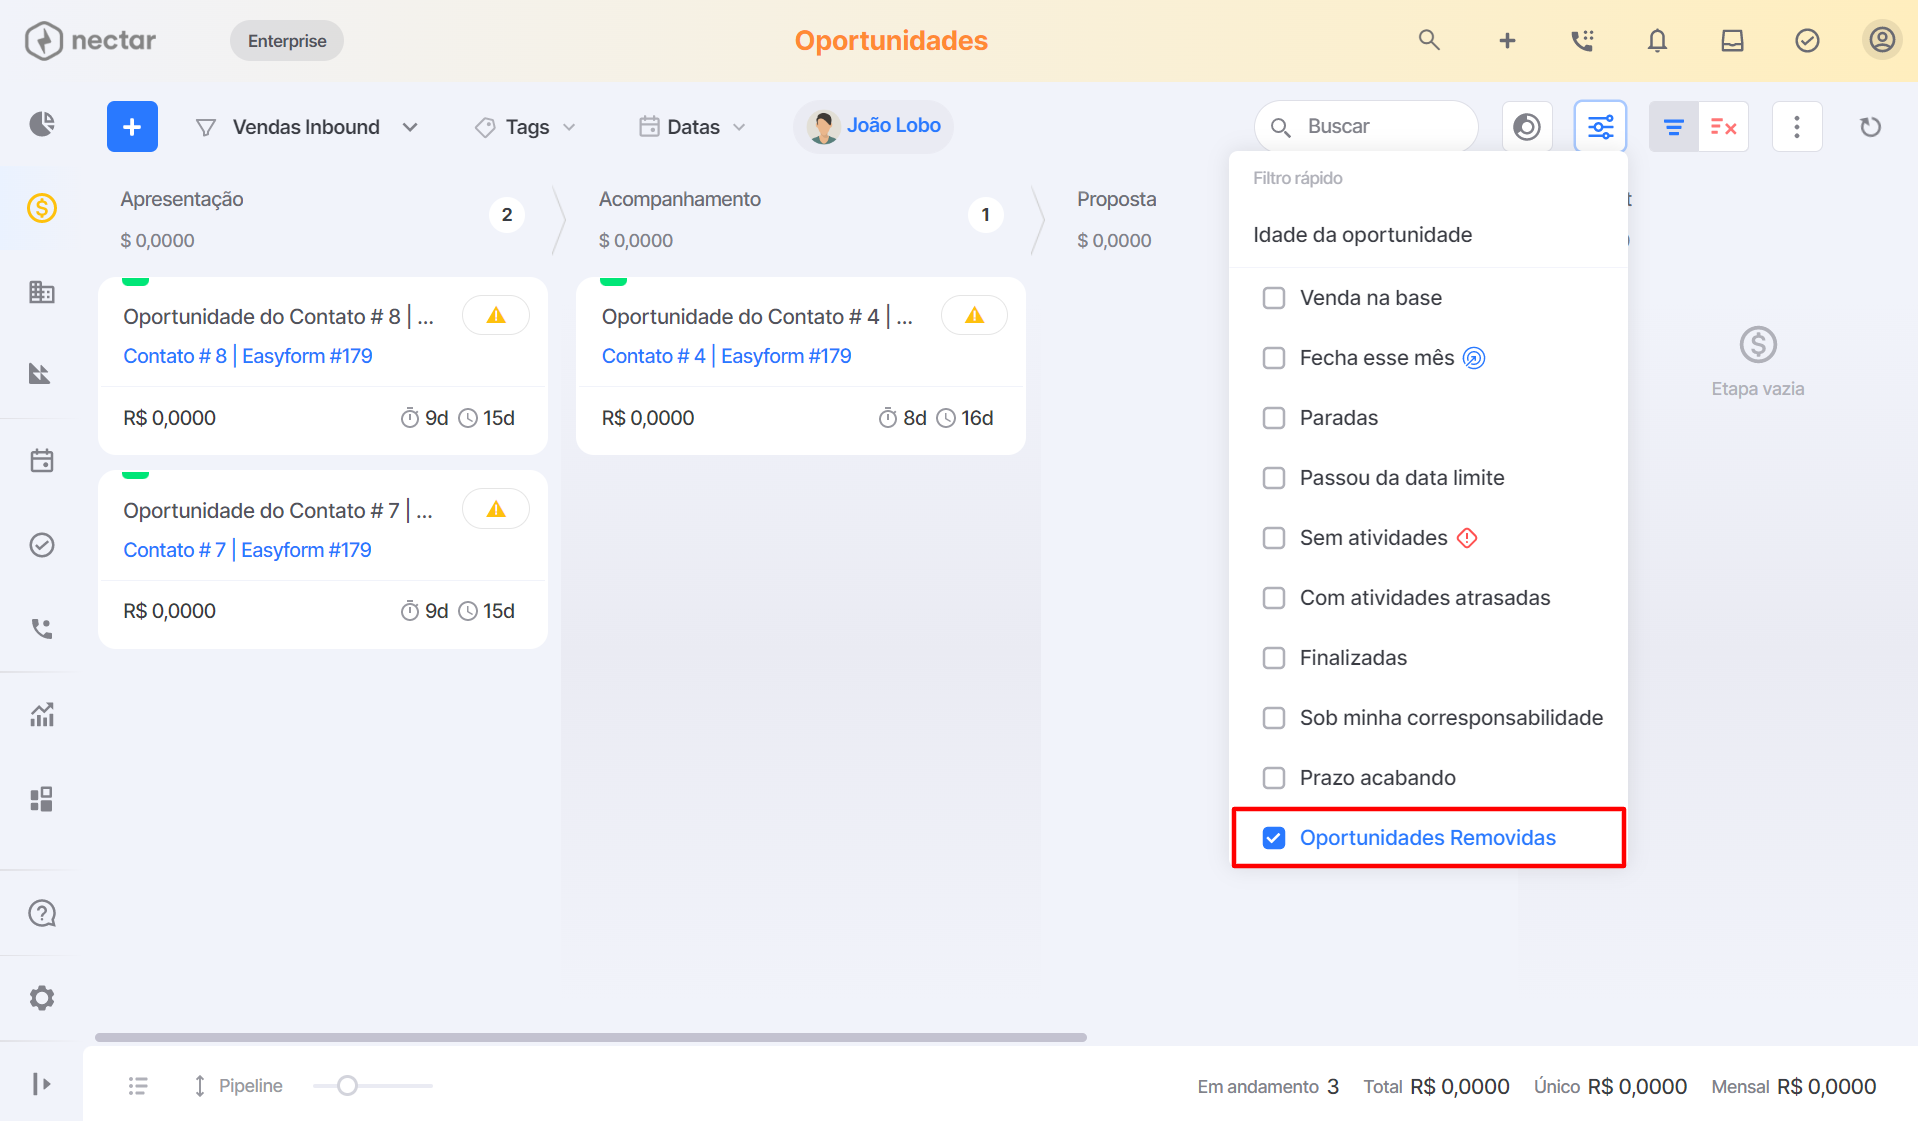Check the Paradas filter checkbox
The width and height of the screenshot is (1918, 1121).
point(1274,418)
